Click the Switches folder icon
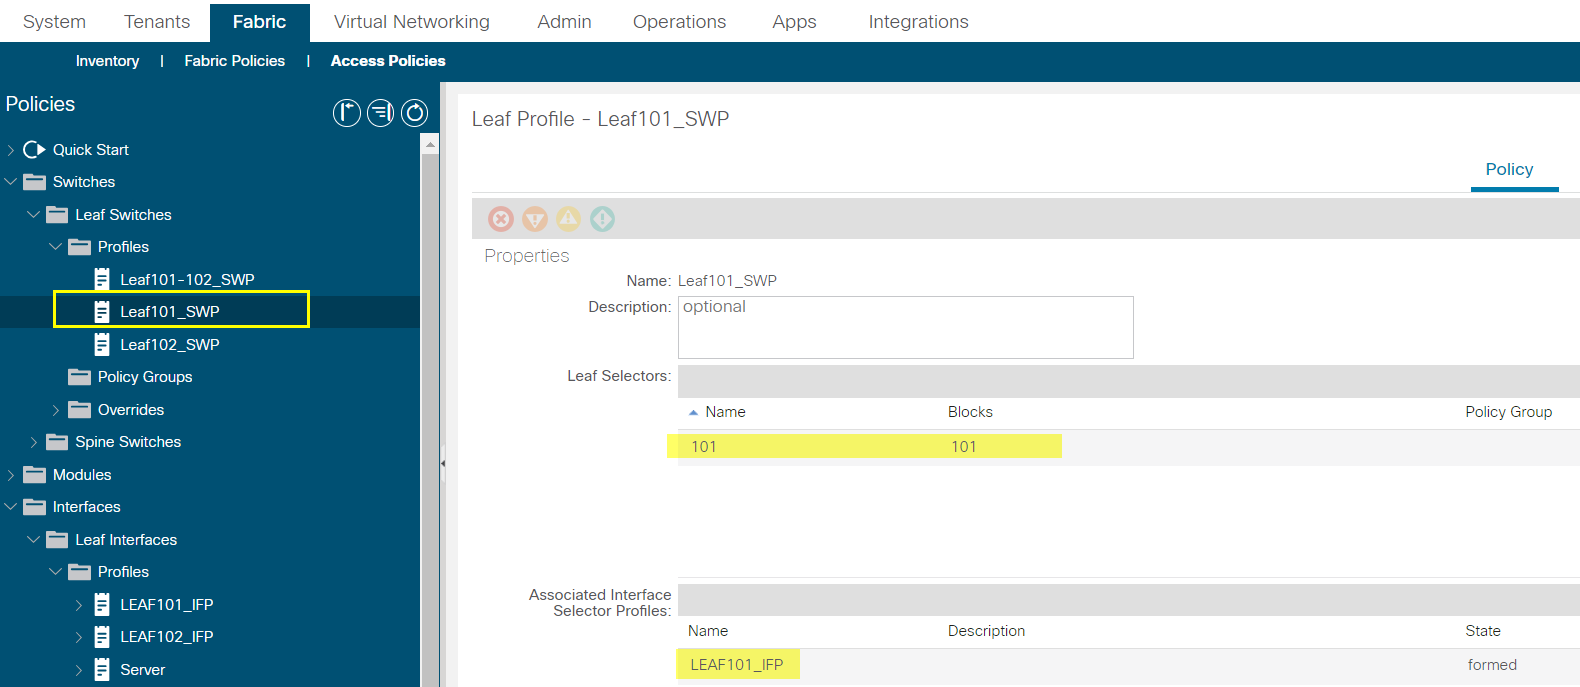Image resolution: width=1580 pixels, height=687 pixels. 35,182
